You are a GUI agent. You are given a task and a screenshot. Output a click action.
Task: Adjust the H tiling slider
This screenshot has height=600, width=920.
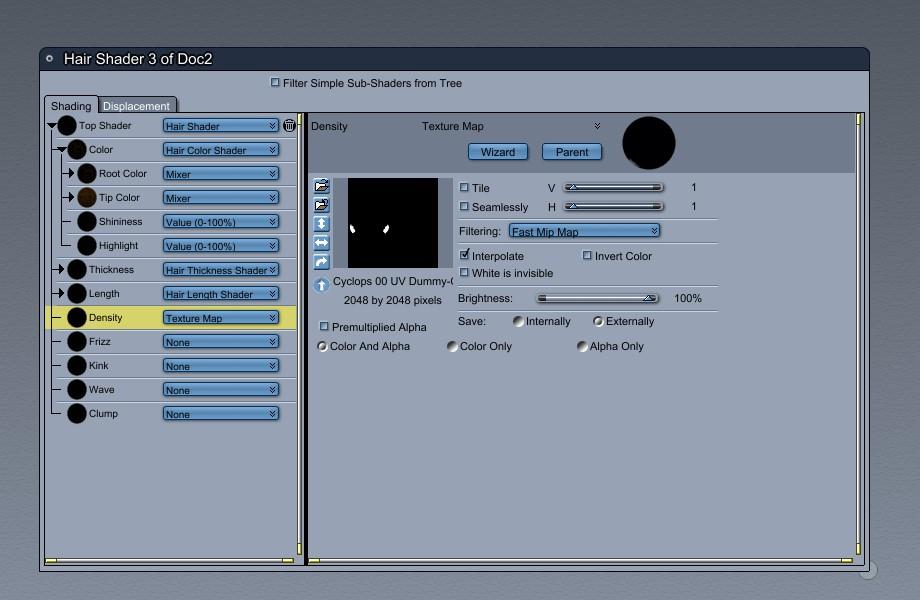(x=613, y=206)
